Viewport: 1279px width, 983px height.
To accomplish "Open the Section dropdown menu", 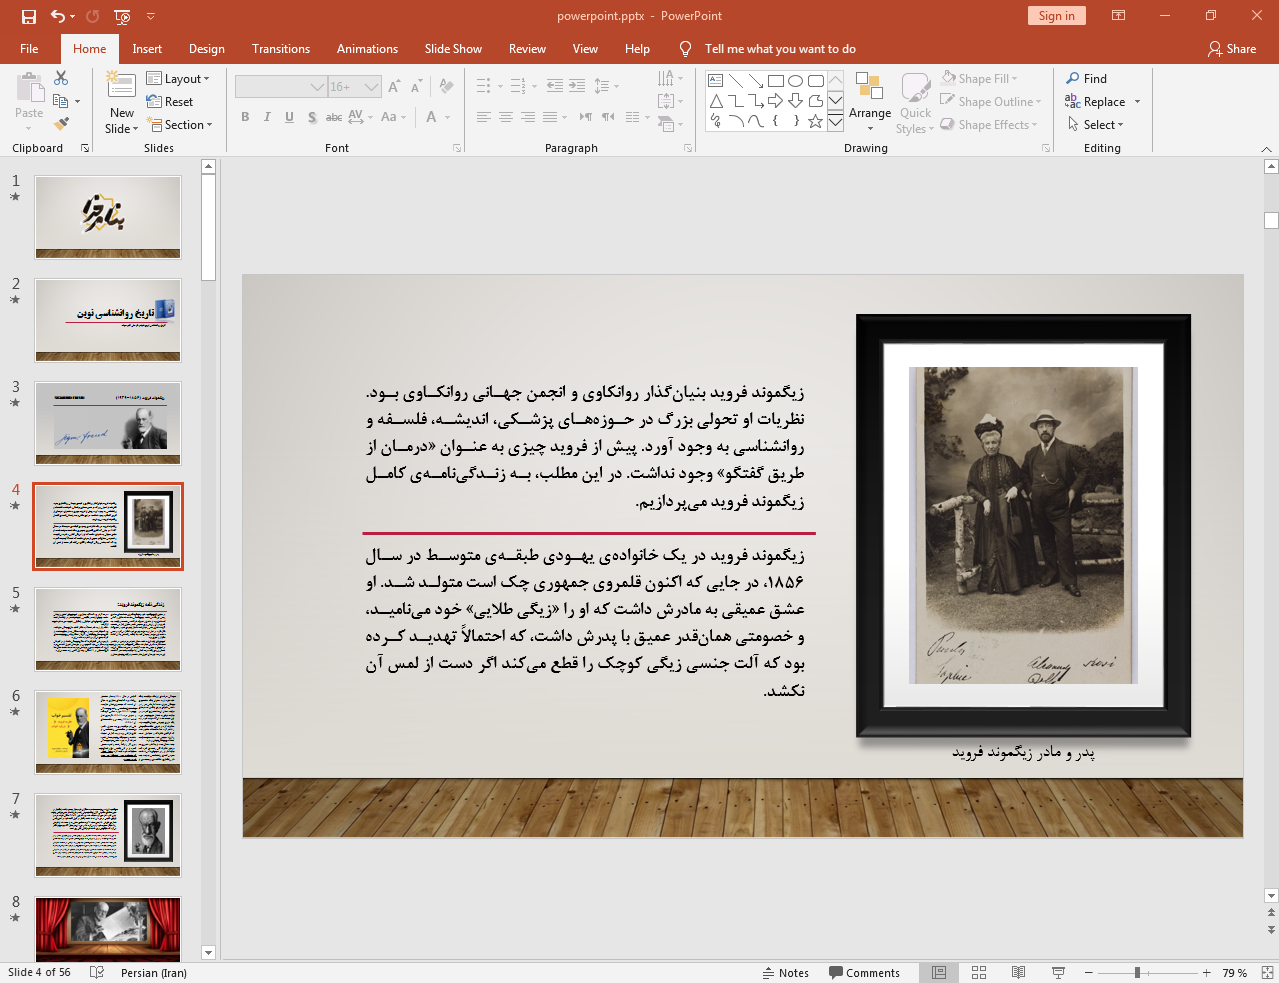I will 181,125.
